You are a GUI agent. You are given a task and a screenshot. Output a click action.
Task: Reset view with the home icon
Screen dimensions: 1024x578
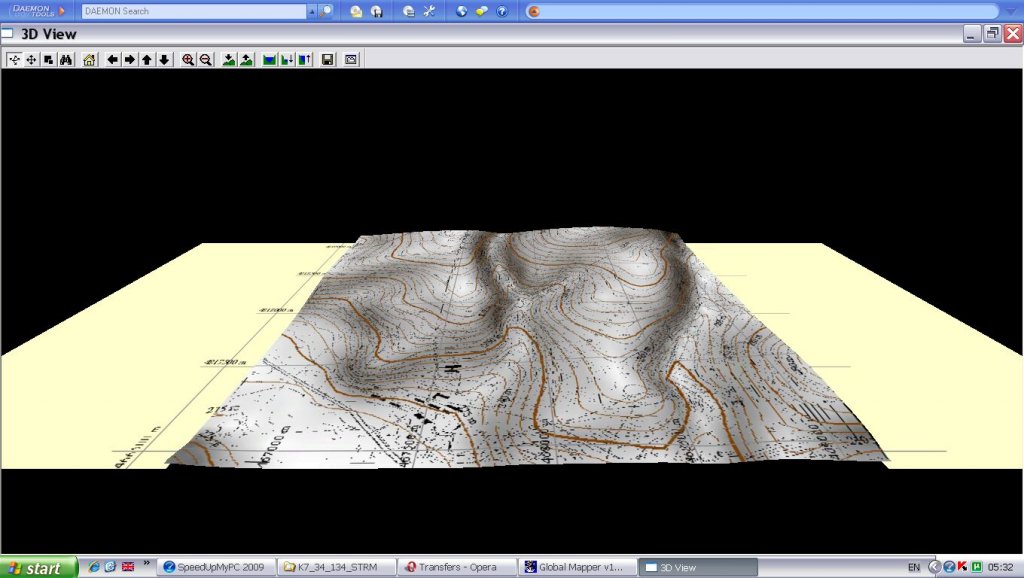coord(89,60)
